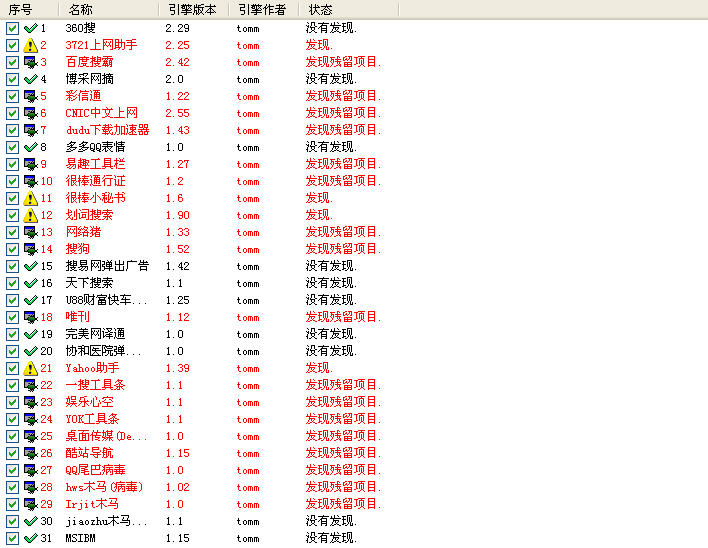The height and width of the screenshot is (548, 708).
Task: Click the tomm author cell of 网络猪
Action: click(x=248, y=233)
